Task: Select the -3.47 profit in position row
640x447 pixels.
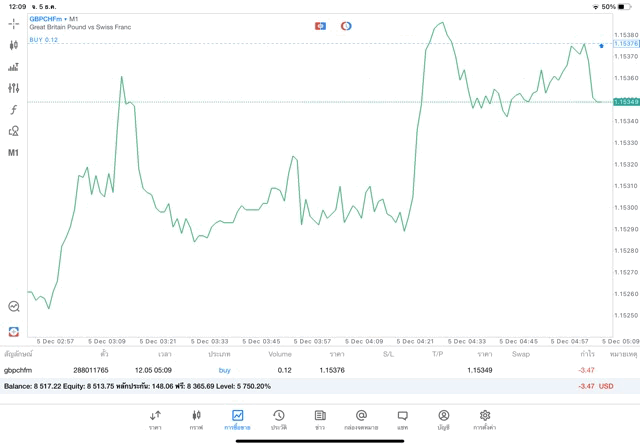Action: point(586,370)
